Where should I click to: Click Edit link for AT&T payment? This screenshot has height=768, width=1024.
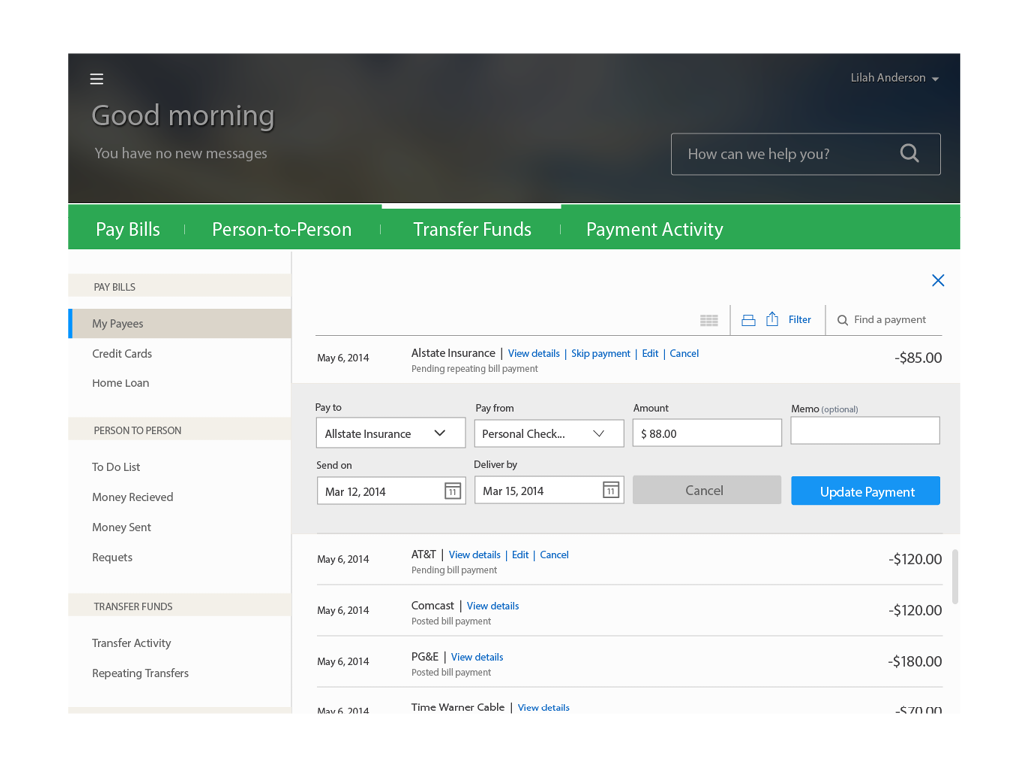click(520, 554)
